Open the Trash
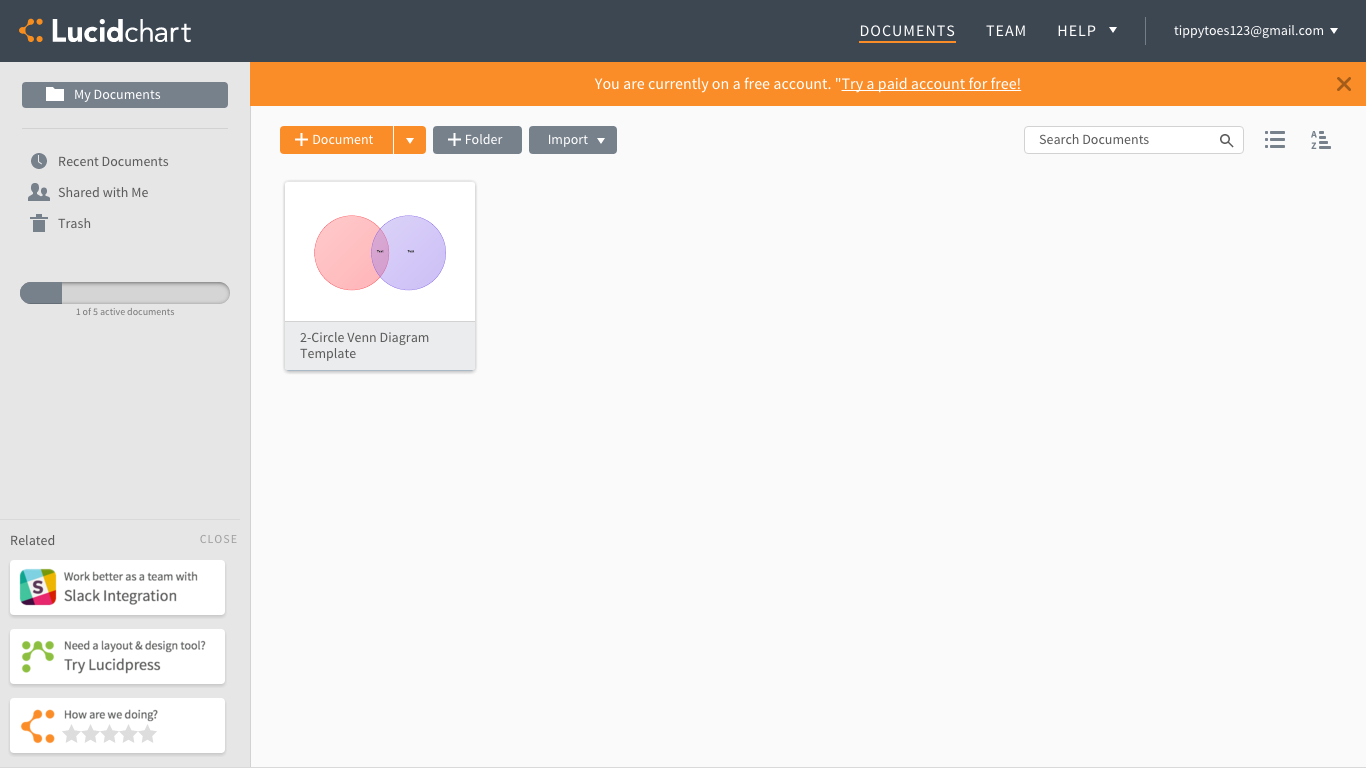Viewport: 1366px width, 768px height. 74,223
